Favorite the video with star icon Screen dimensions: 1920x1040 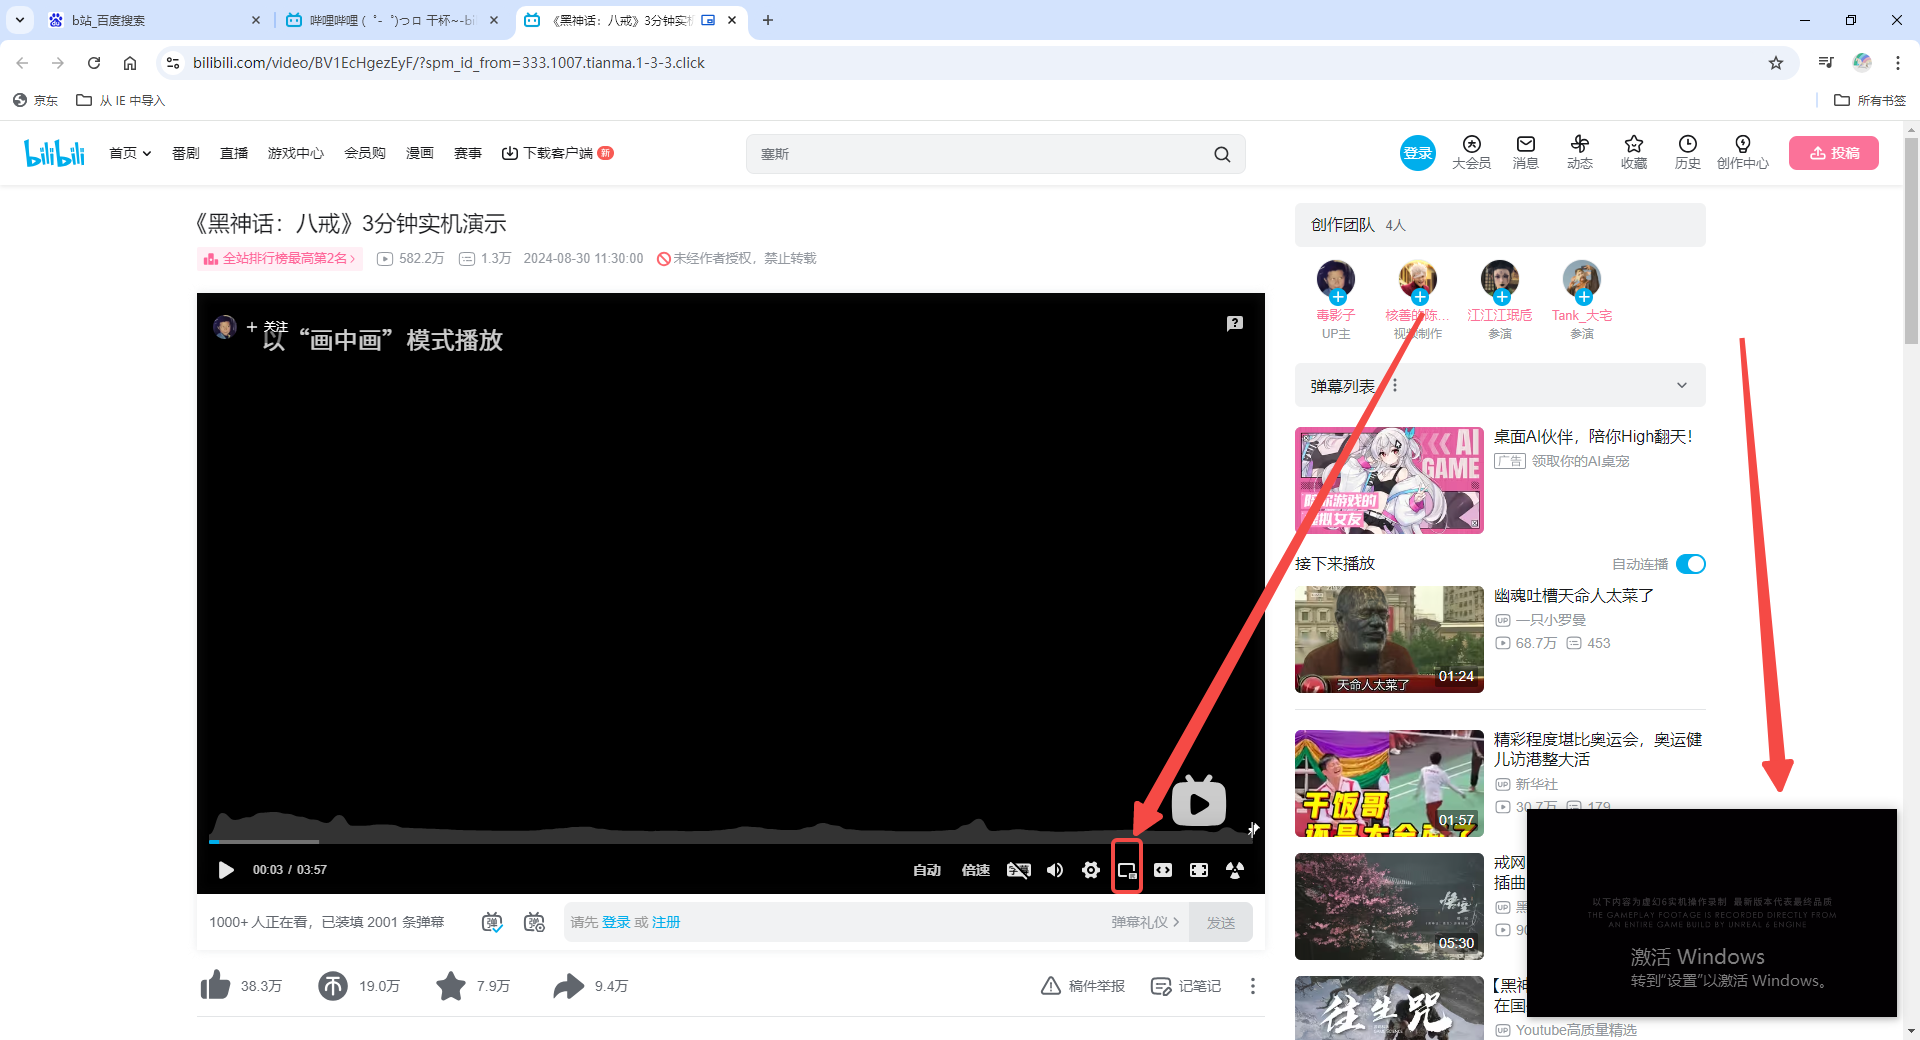tap(451, 986)
